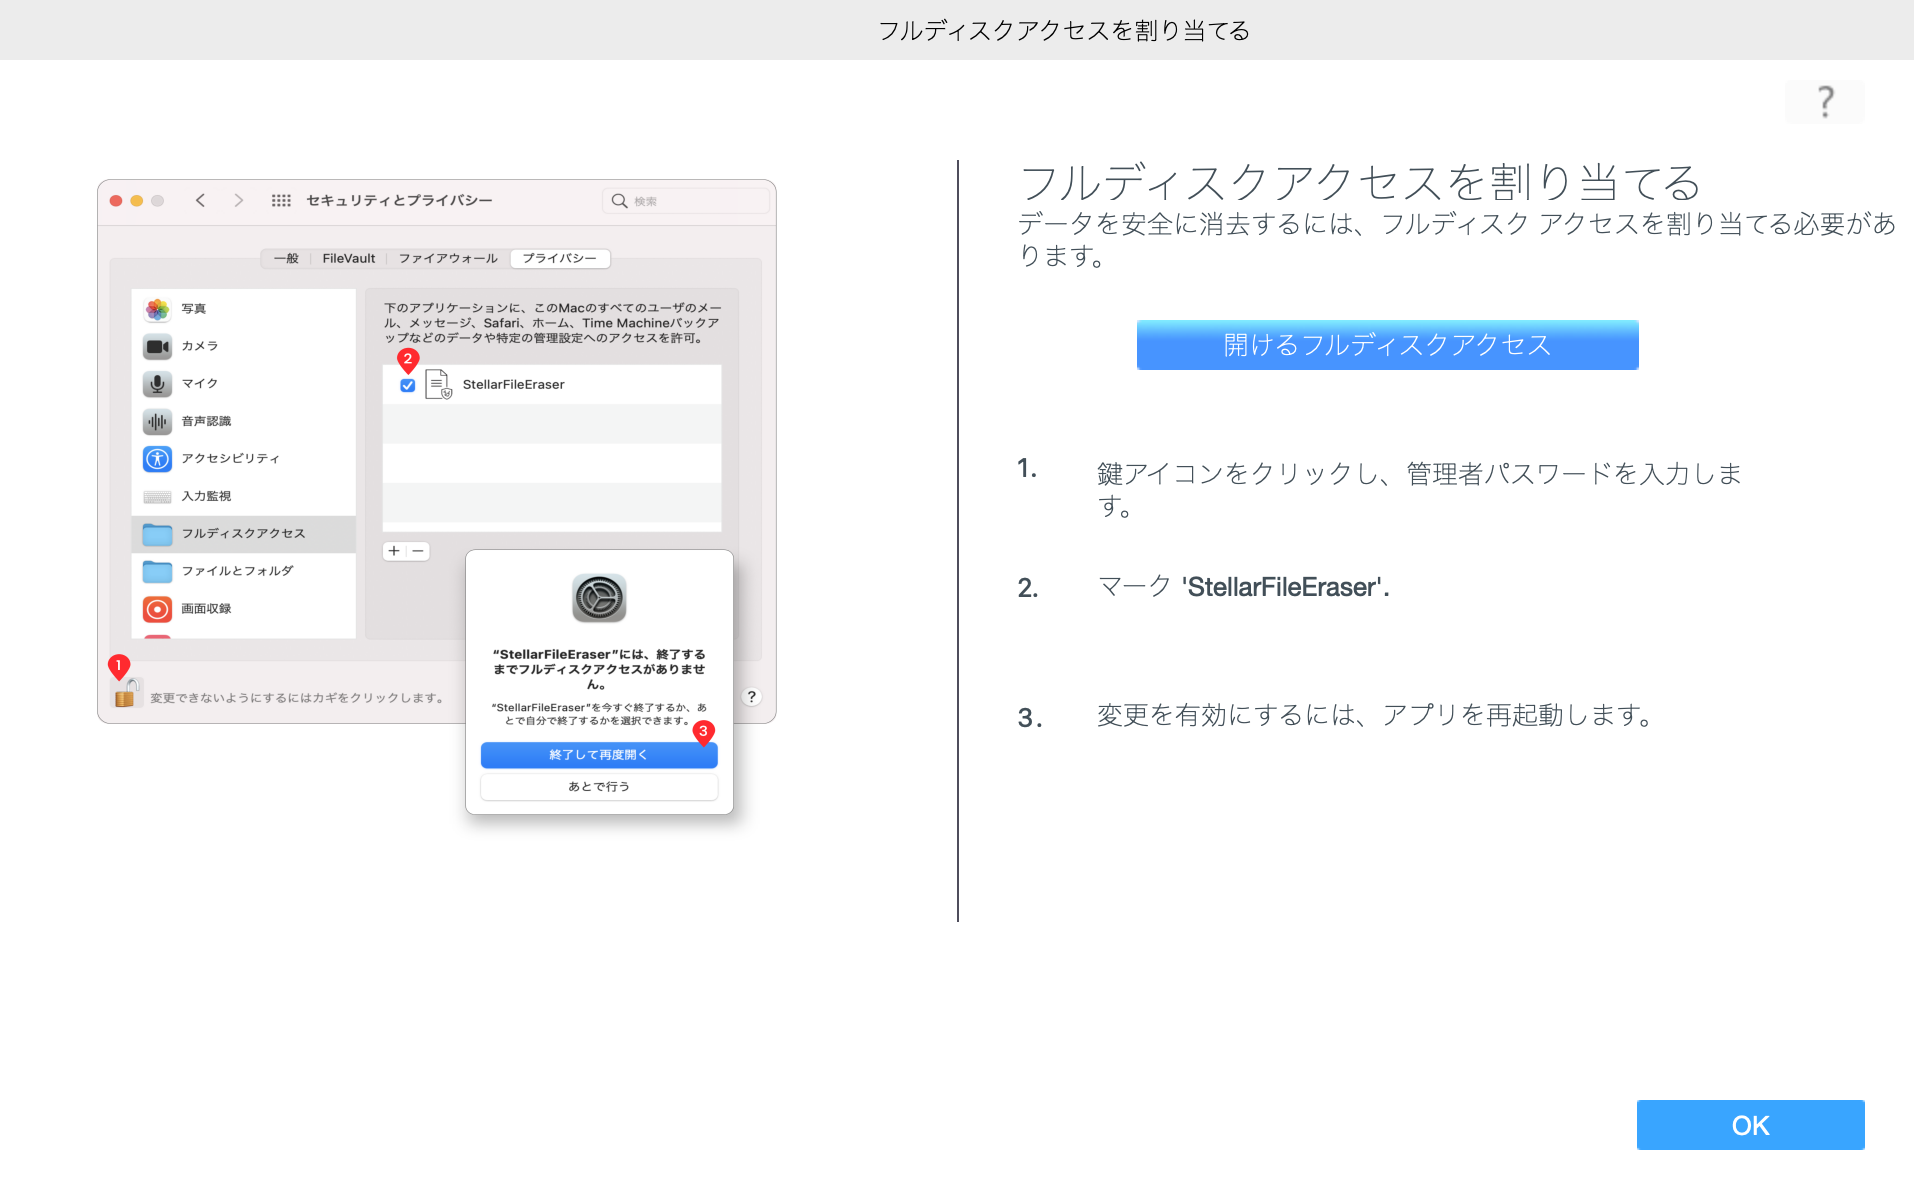
Task: Toggle the StellarFileEraser checkbox in the illustration
Action: [408, 385]
